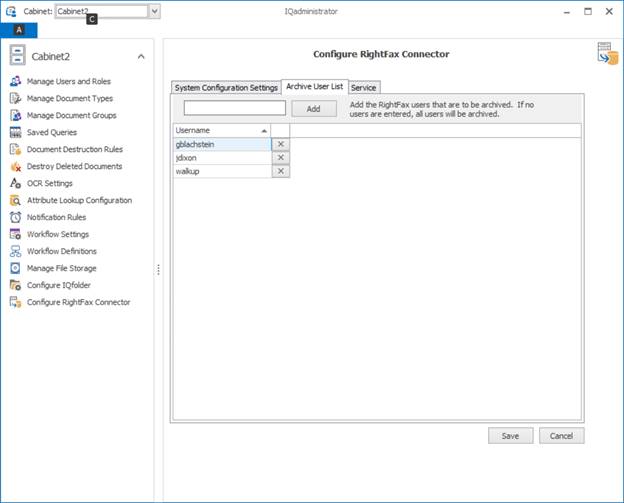
Task: Open the Cabinet dropdown arrow
Action: click(154, 11)
